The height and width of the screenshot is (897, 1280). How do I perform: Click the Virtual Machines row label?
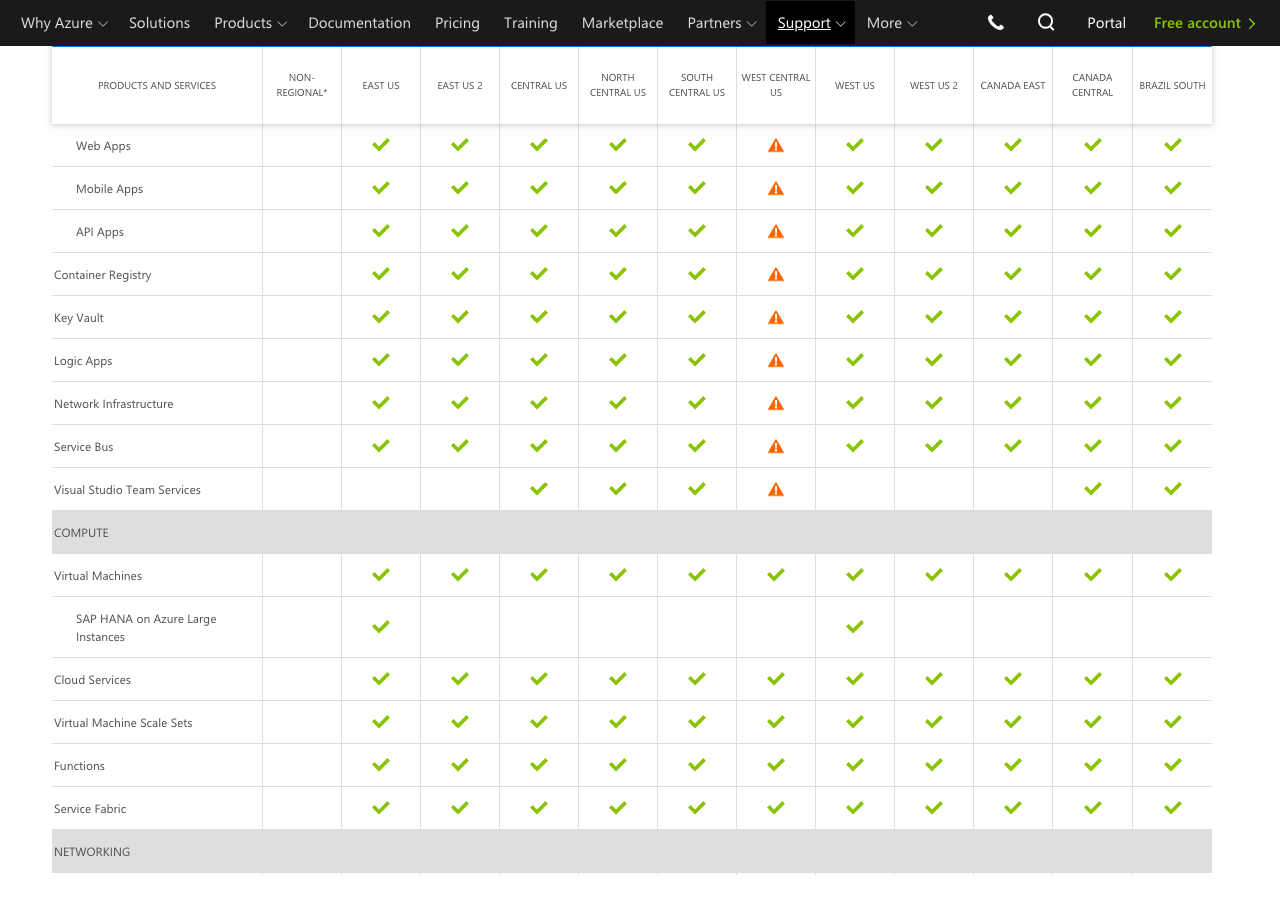(98, 576)
